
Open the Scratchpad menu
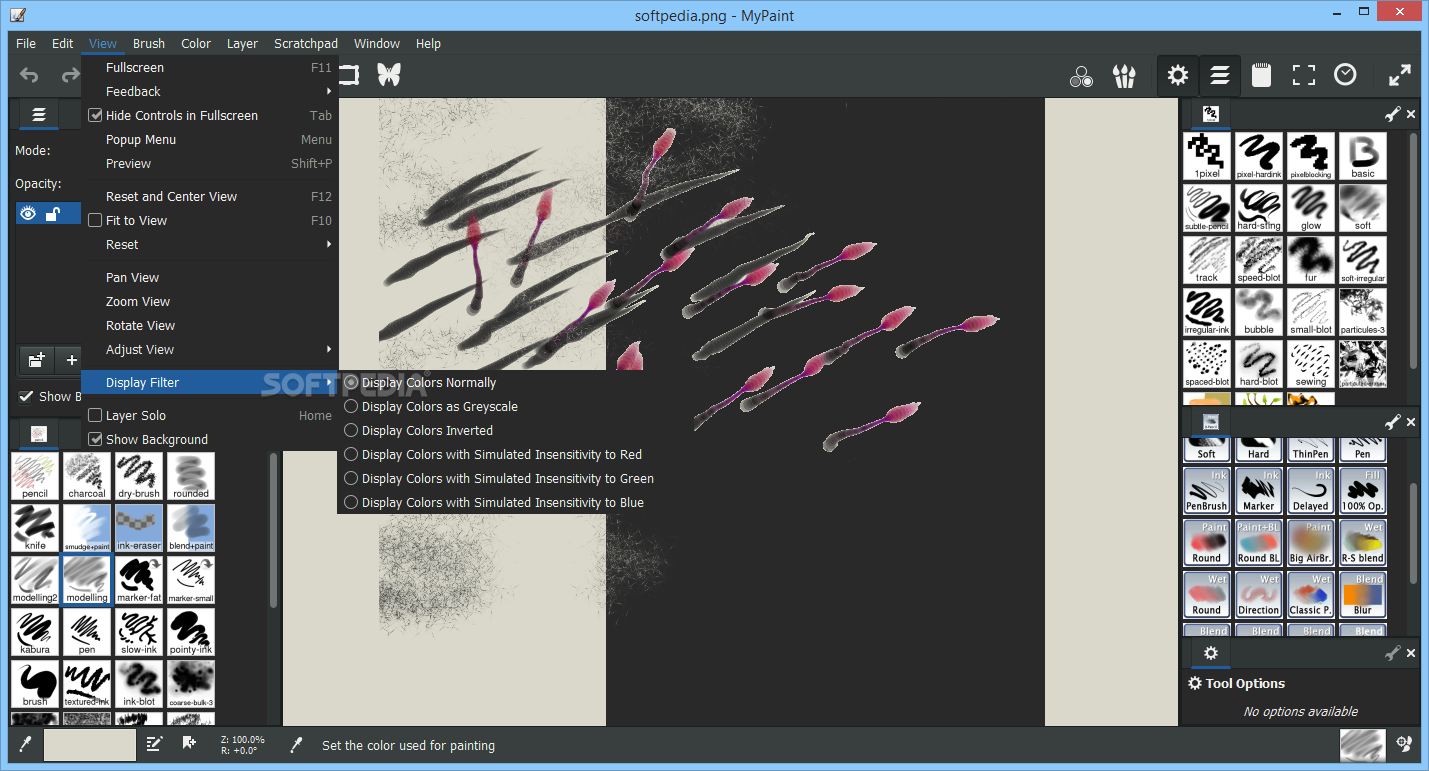point(306,44)
